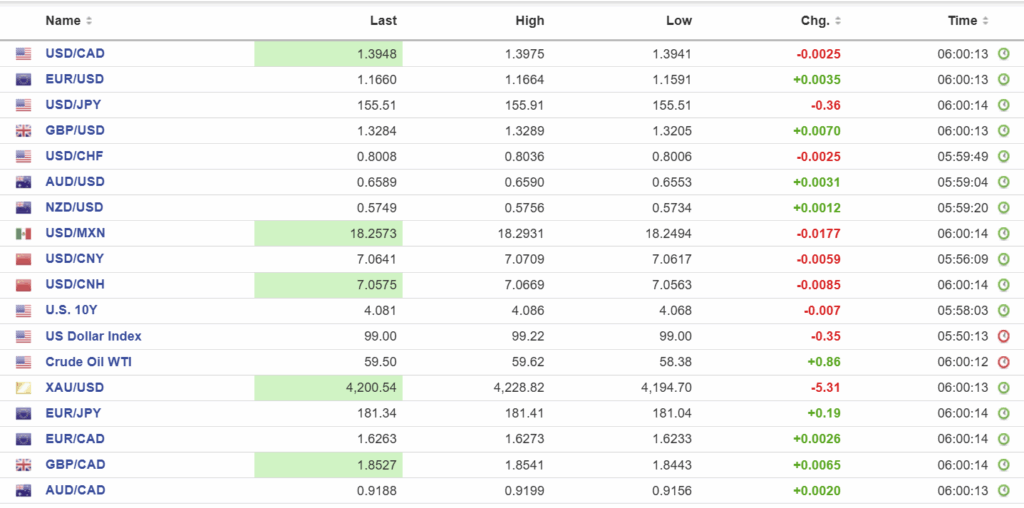1024x508 pixels.
Task: Sort the table by Name column arrows
Action: click(x=89, y=21)
